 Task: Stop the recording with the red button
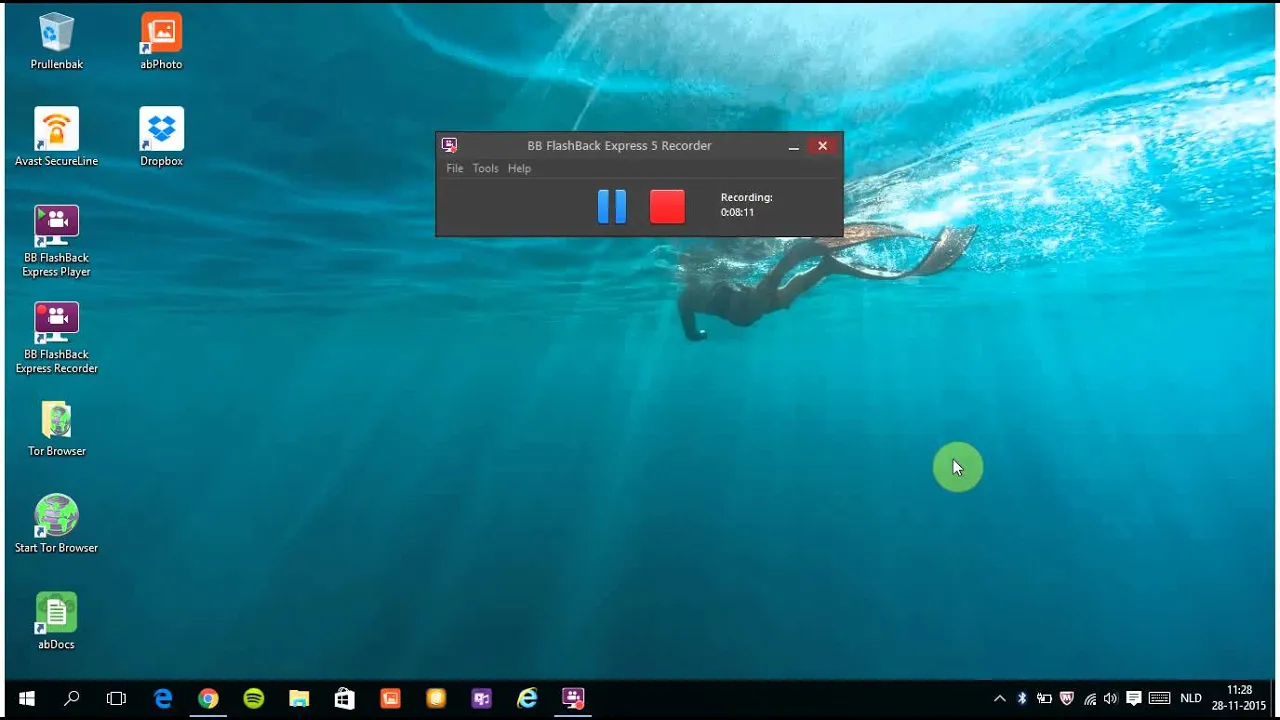[x=667, y=206]
